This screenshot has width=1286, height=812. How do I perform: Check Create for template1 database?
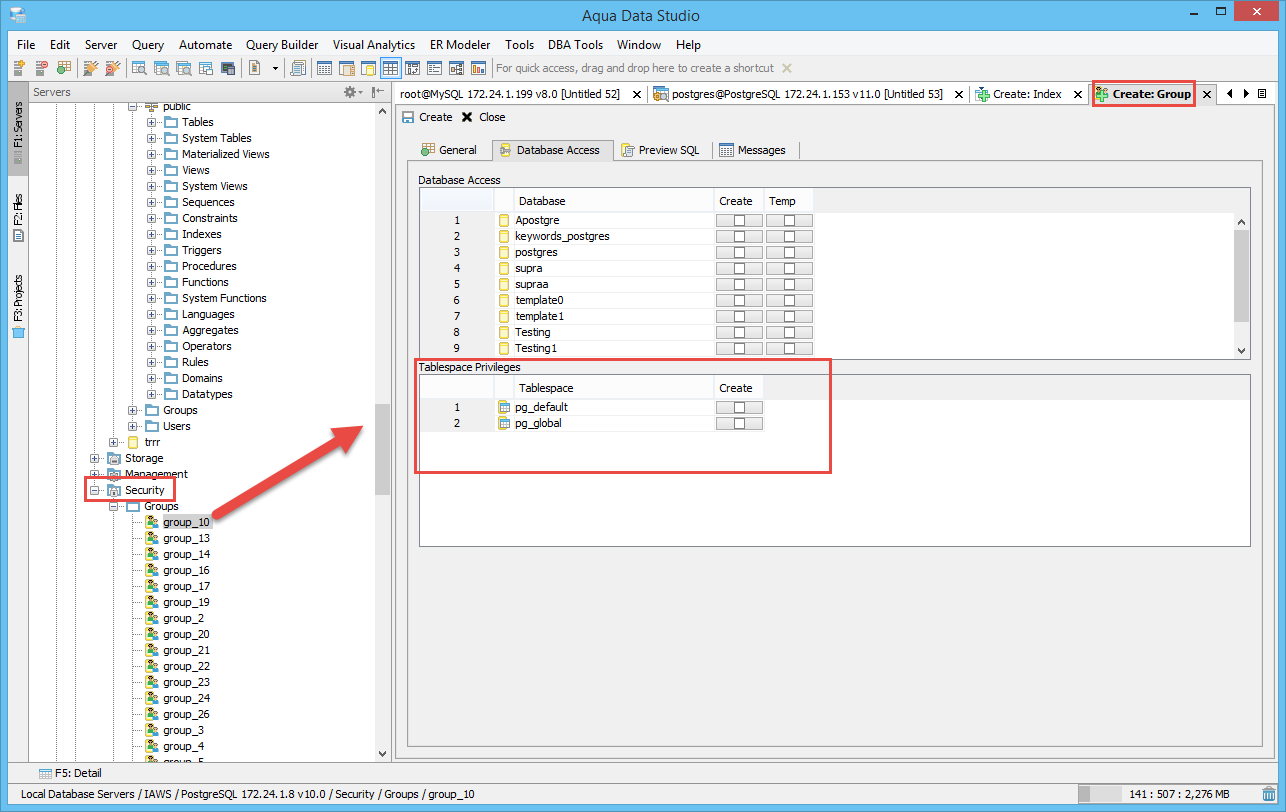[x=739, y=316]
